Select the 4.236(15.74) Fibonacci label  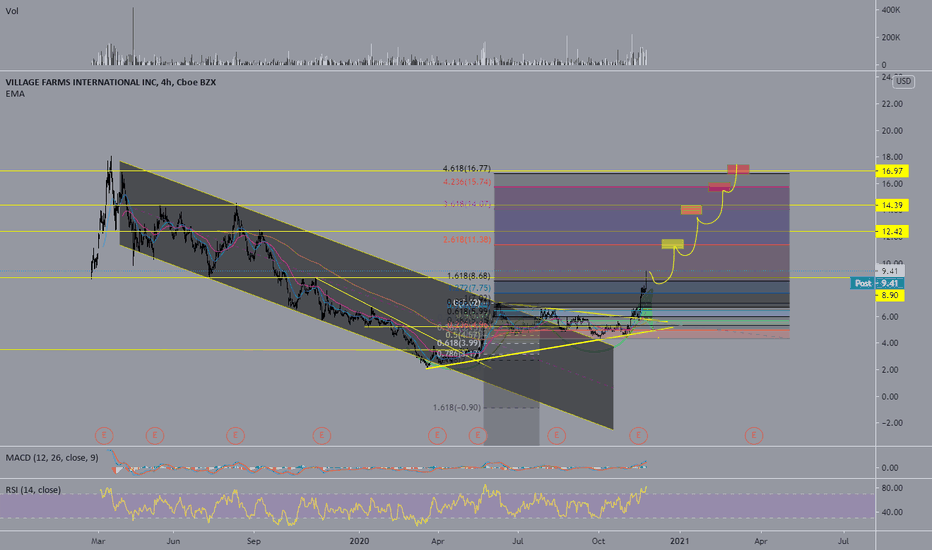click(467, 182)
